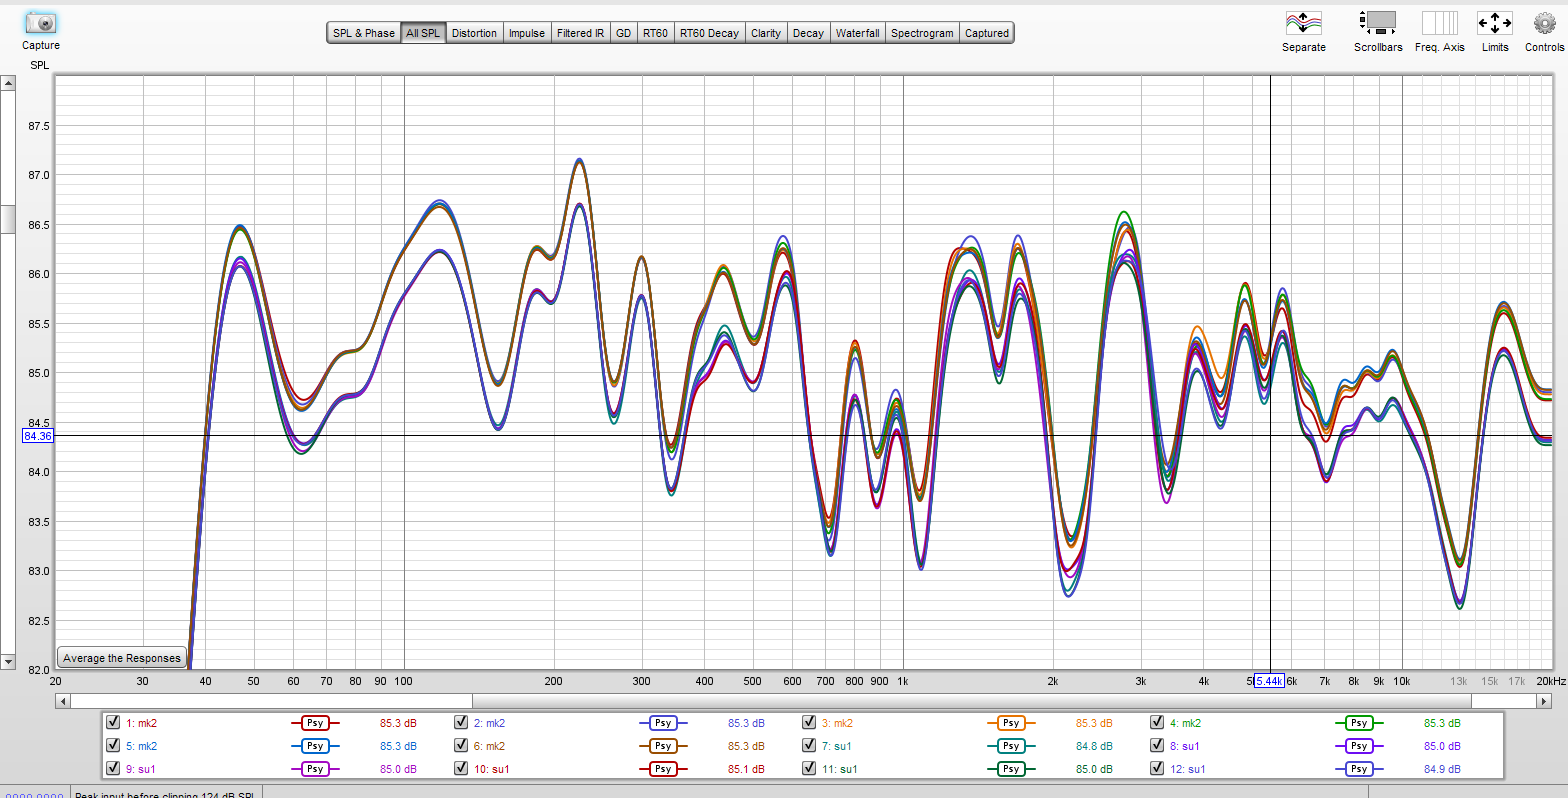Viewport: 1568px width, 798px height.
Task: Click the 85.1 dB value for 10: su1
Action: pos(748,769)
